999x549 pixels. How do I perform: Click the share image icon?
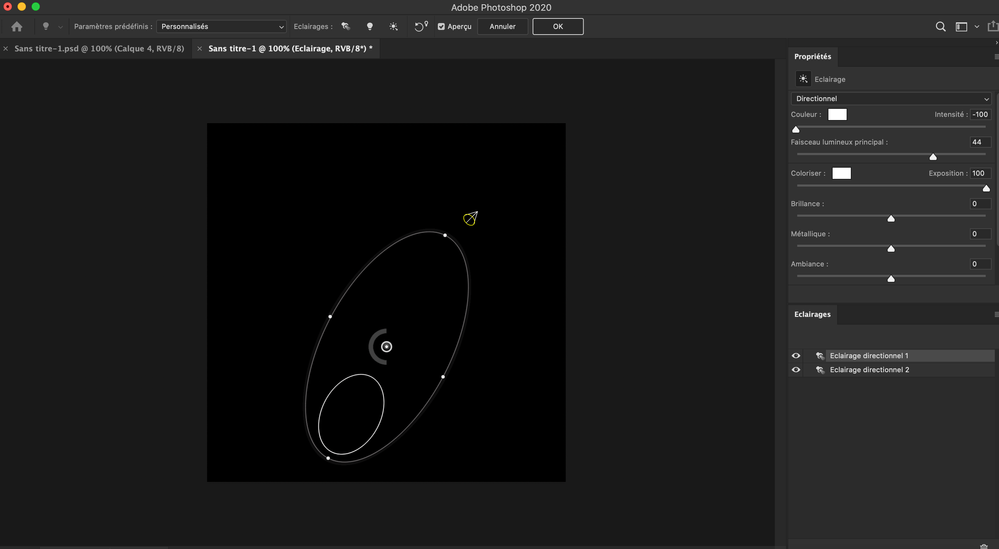click(x=993, y=27)
